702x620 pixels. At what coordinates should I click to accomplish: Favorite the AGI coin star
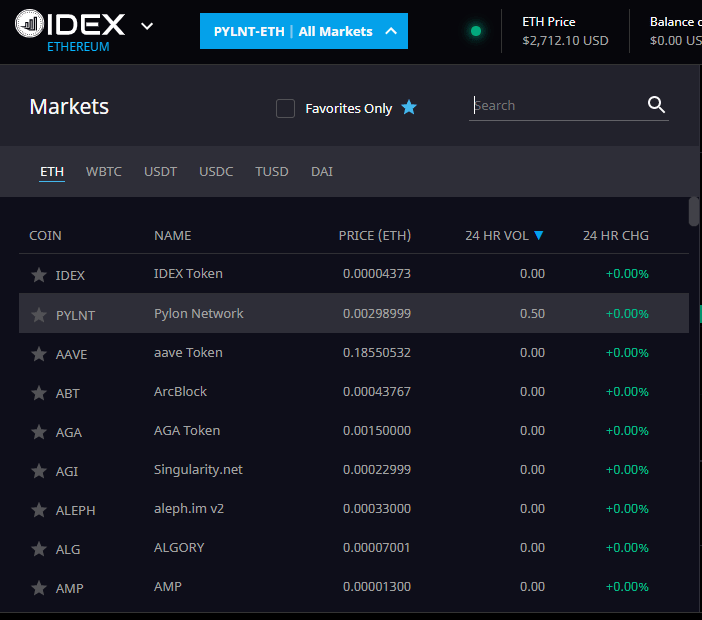coord(39,470)
